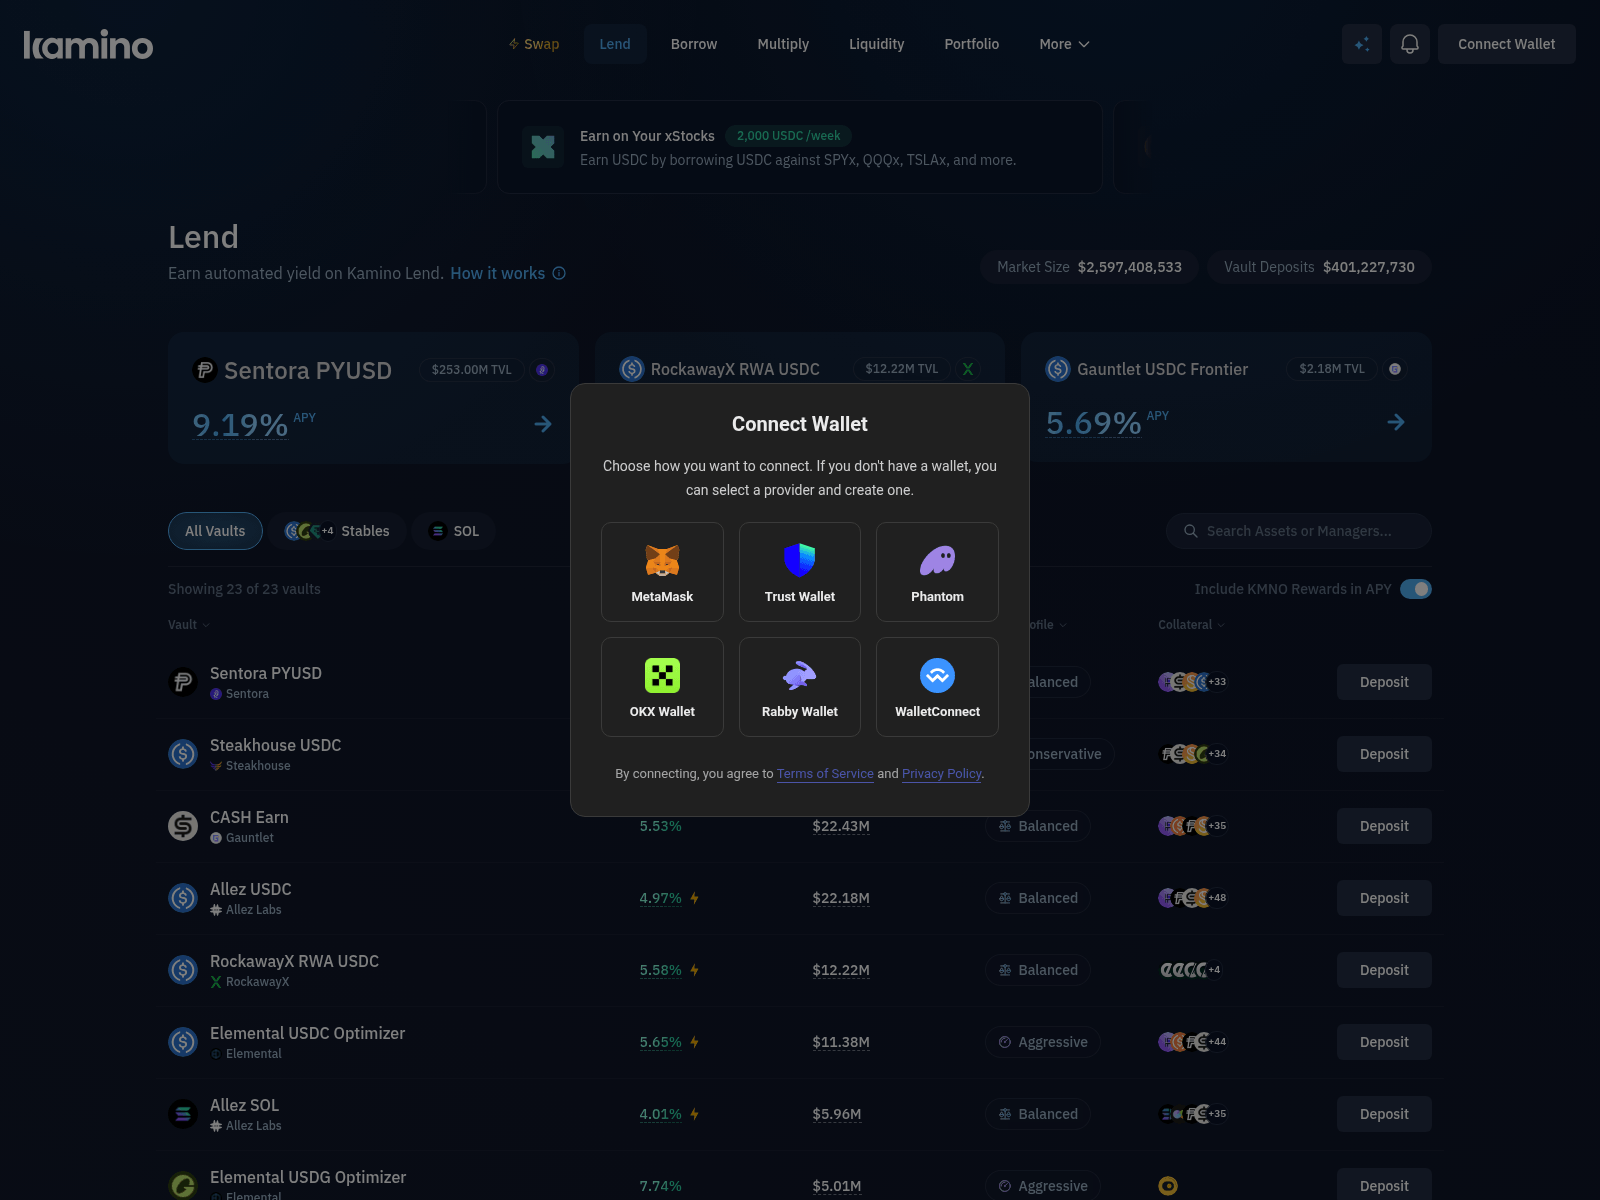Connect using Phantom wallet

[x=937, y=572]
